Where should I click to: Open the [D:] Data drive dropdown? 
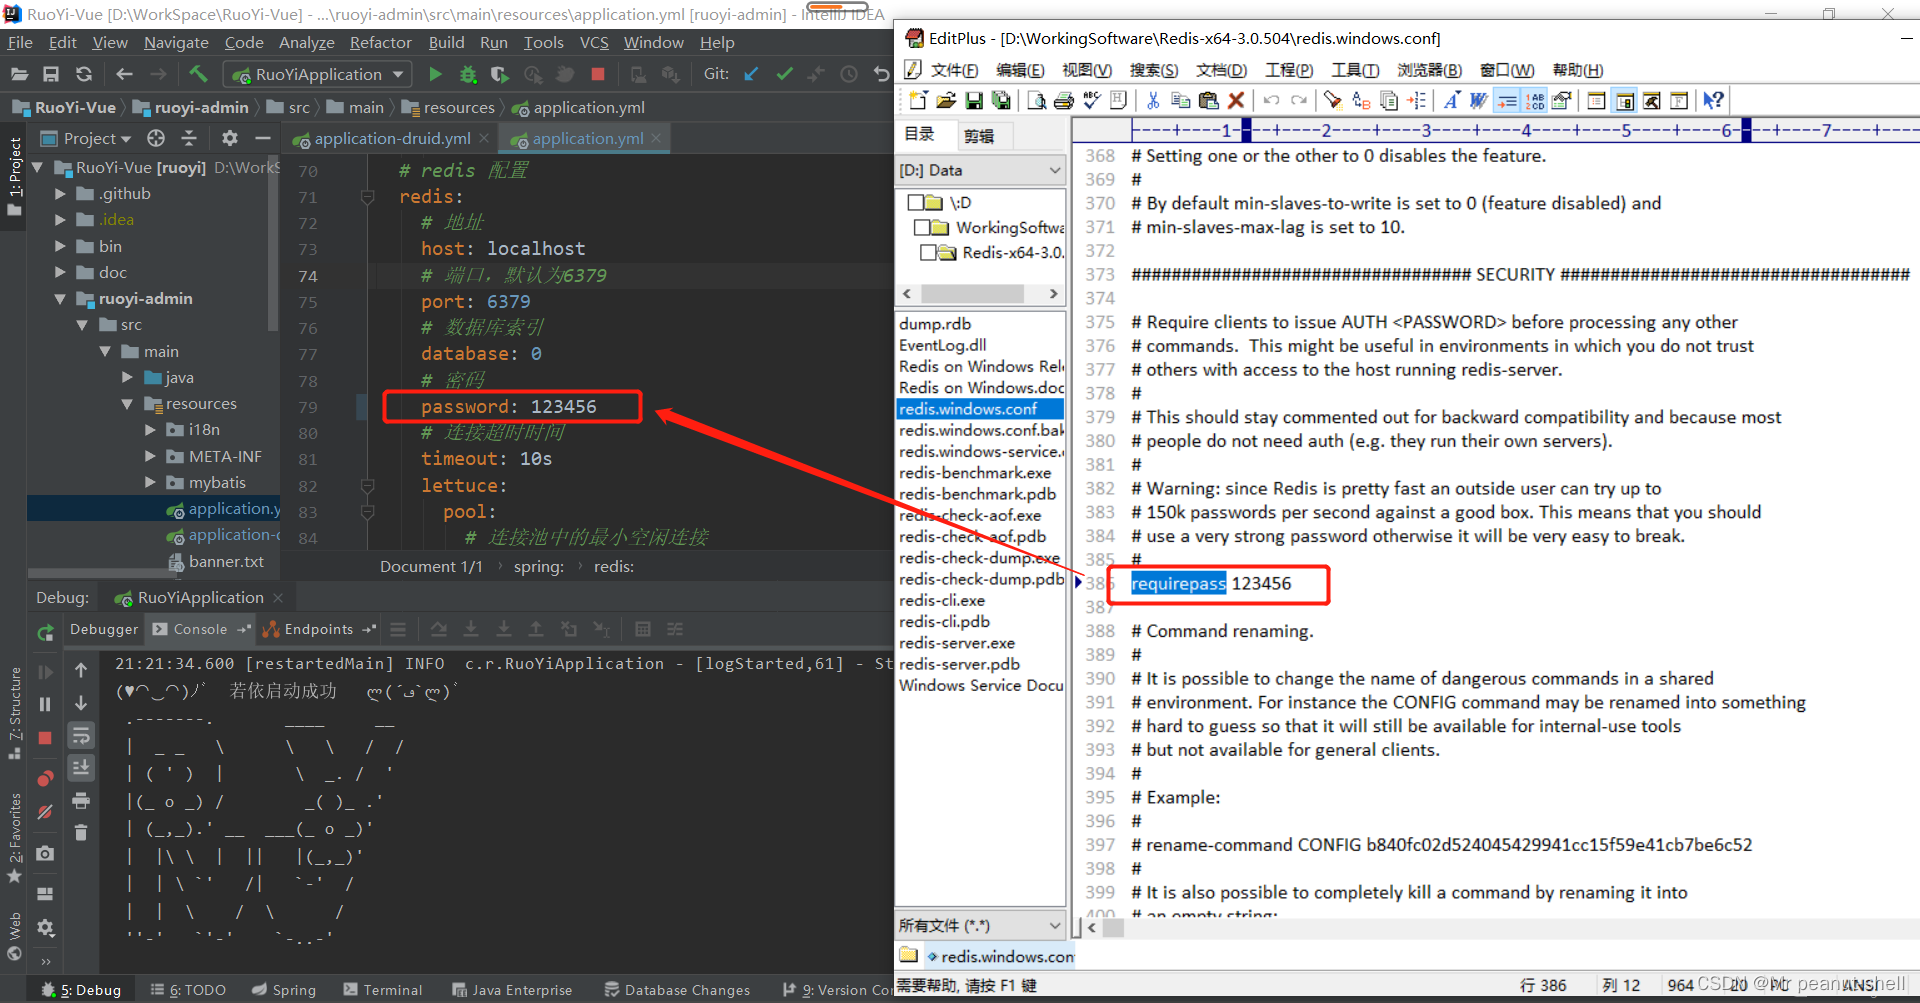[x=980, y=170]
